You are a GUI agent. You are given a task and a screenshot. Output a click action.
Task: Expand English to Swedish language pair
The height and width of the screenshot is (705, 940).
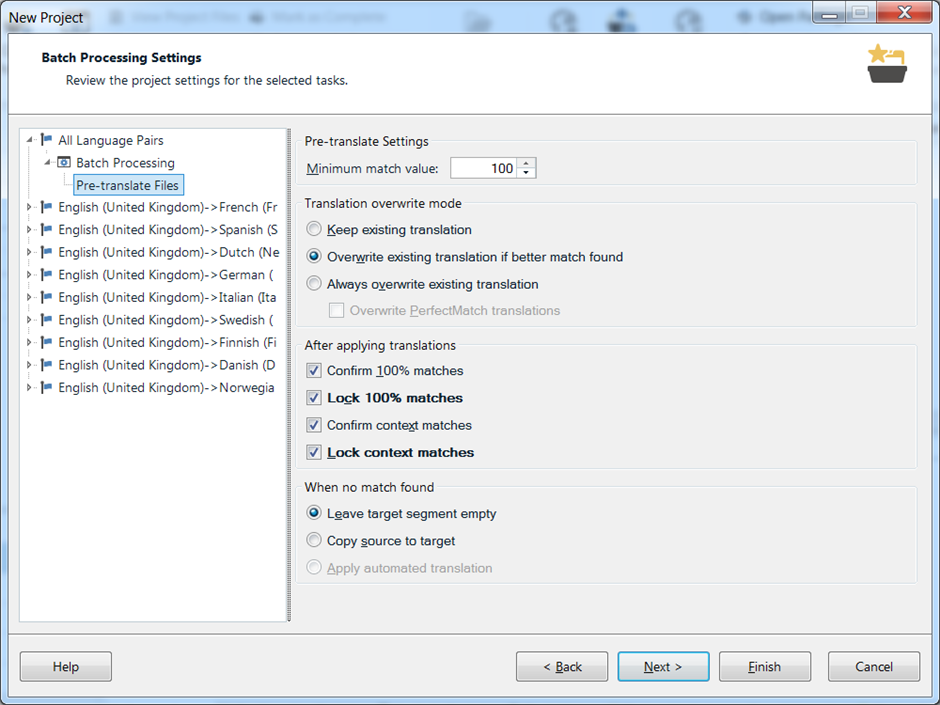click(29, 320)
